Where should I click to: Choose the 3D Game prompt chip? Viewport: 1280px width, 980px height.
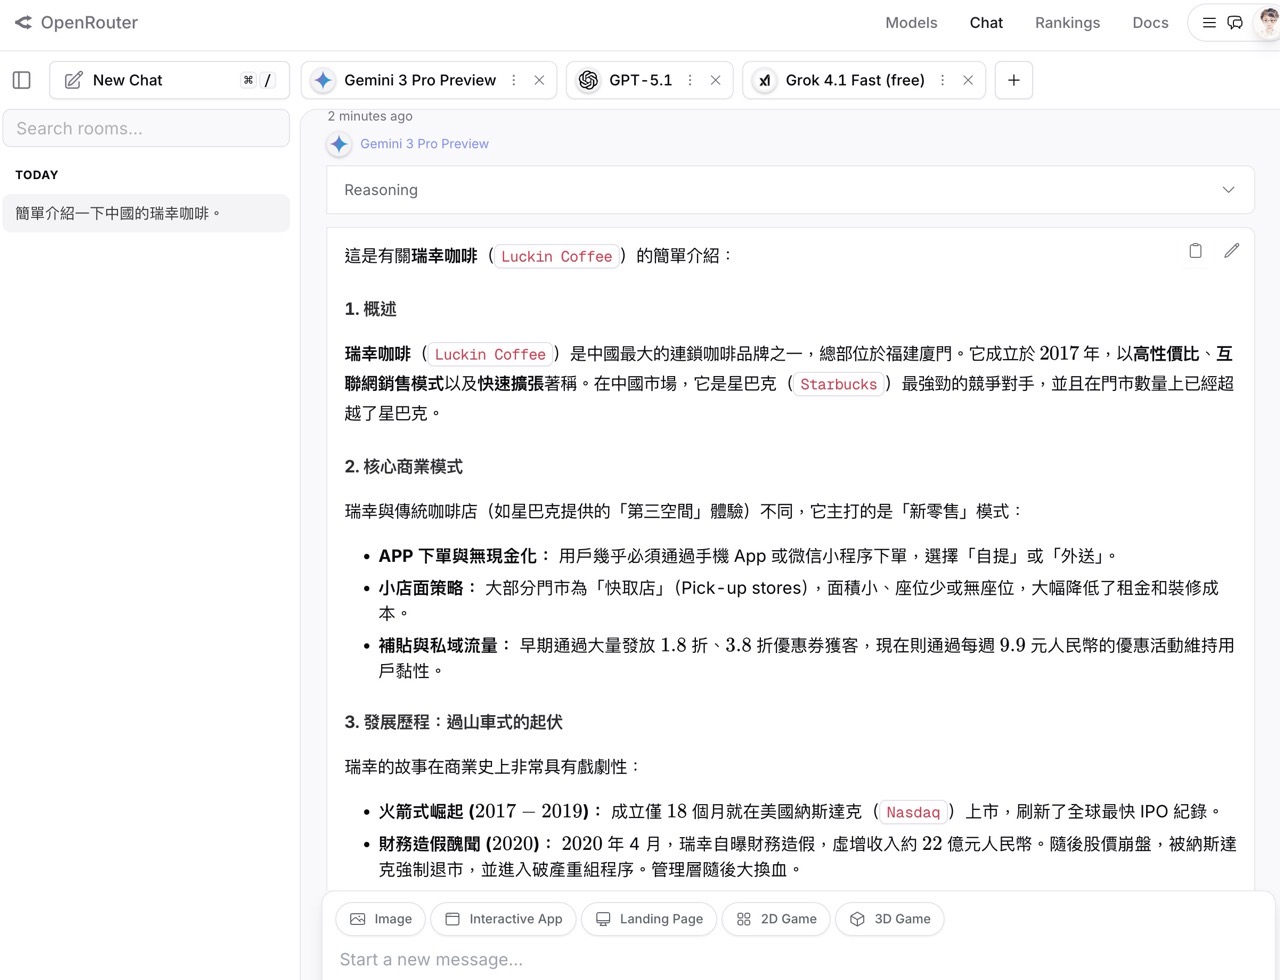click(x=889, y=919)
